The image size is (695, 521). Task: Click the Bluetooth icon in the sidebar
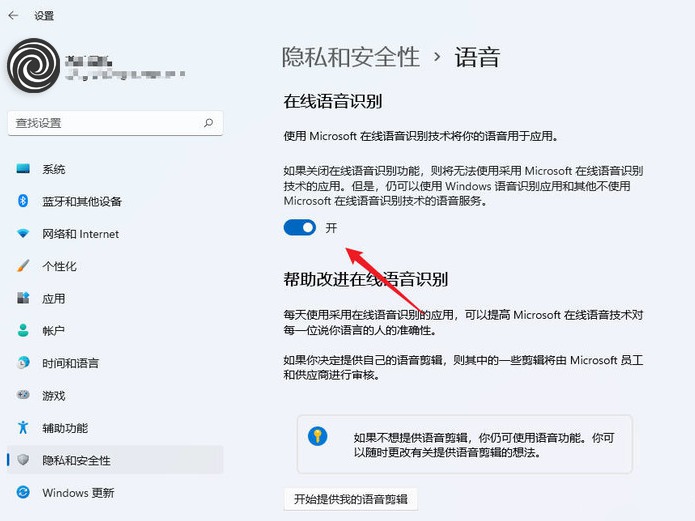click(x=23, y=201)
